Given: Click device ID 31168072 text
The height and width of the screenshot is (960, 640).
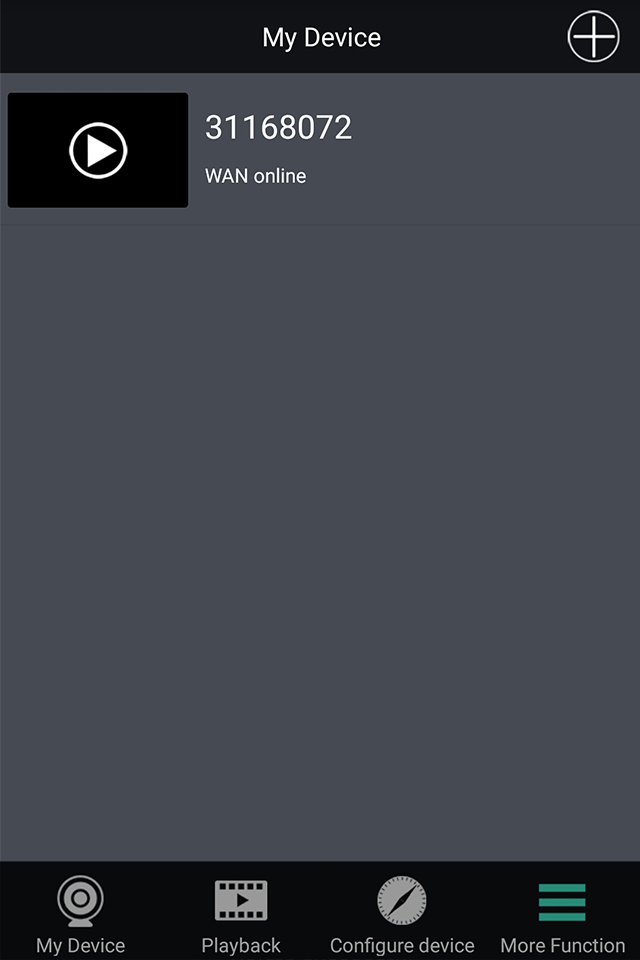Looking at the screenshot, I should click(278, 127).
